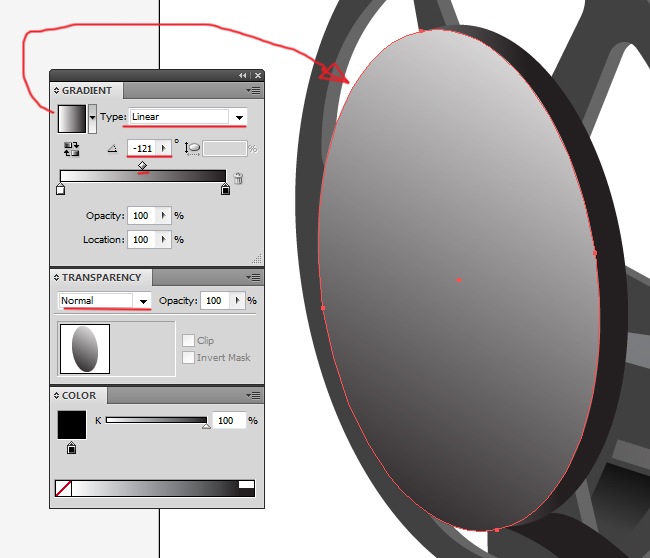Collapse the panel dock with double arrows
Image resolution: width=650 pixels, height=558 pixels.
[x=243, y=75]
